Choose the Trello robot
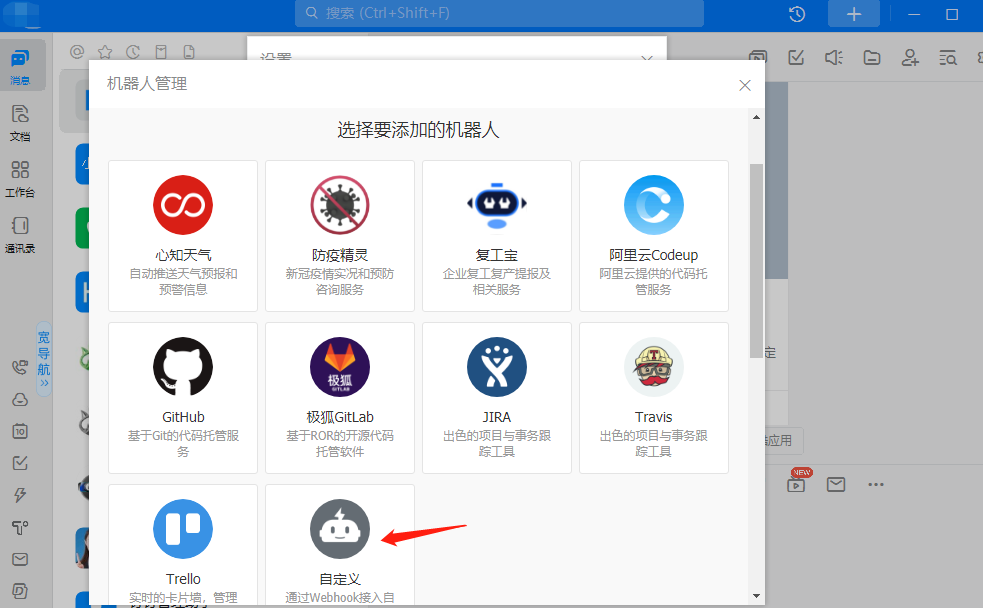Screen dimensions: 983x608 pyautogui.click(x=182, y=544)
